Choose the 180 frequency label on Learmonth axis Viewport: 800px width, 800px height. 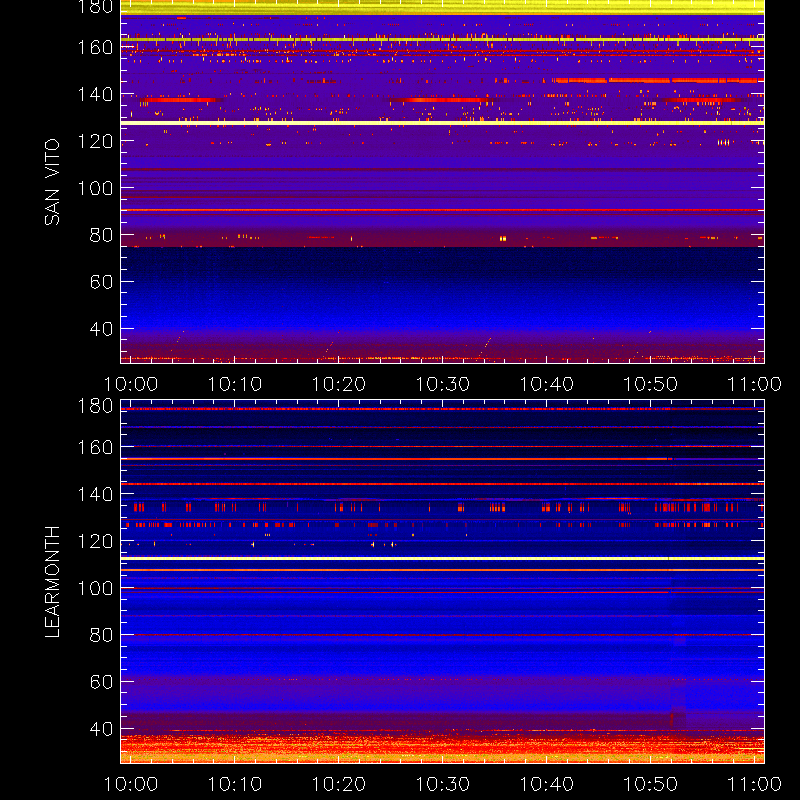(95, 406)
